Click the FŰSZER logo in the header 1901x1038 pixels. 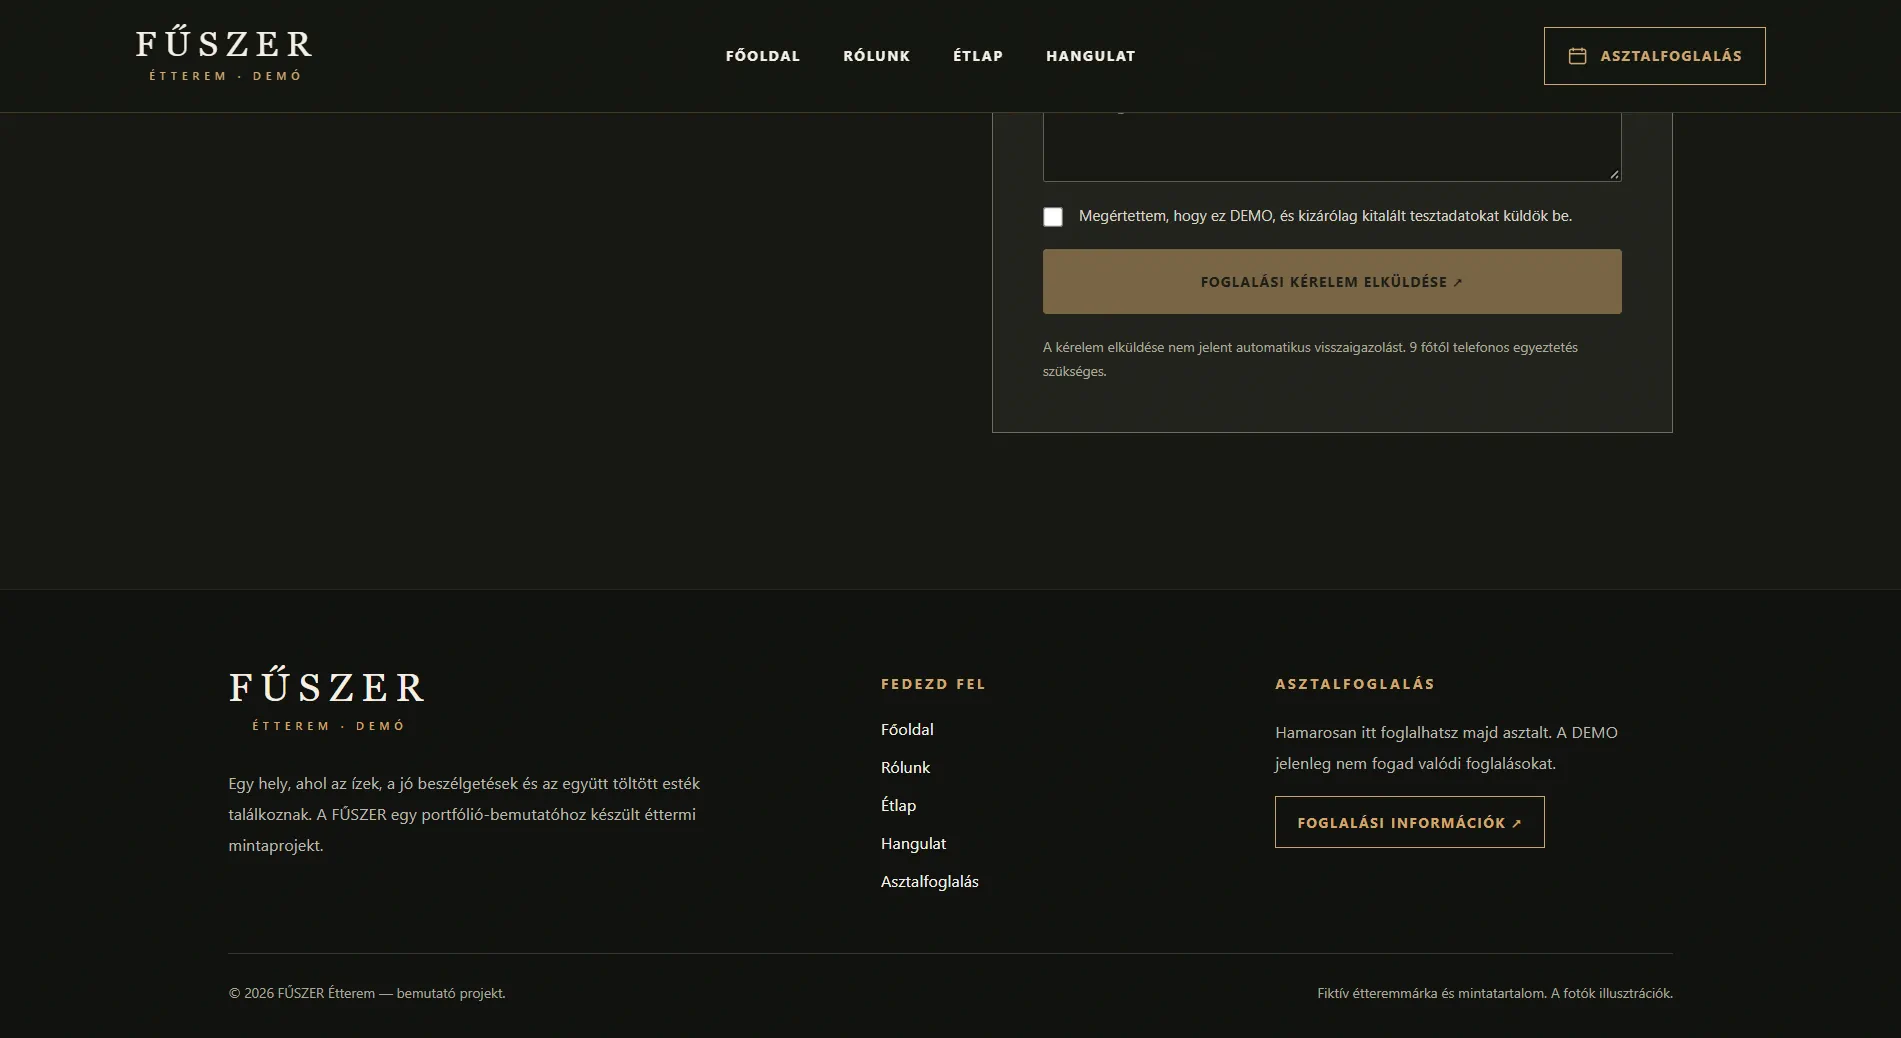224,56
